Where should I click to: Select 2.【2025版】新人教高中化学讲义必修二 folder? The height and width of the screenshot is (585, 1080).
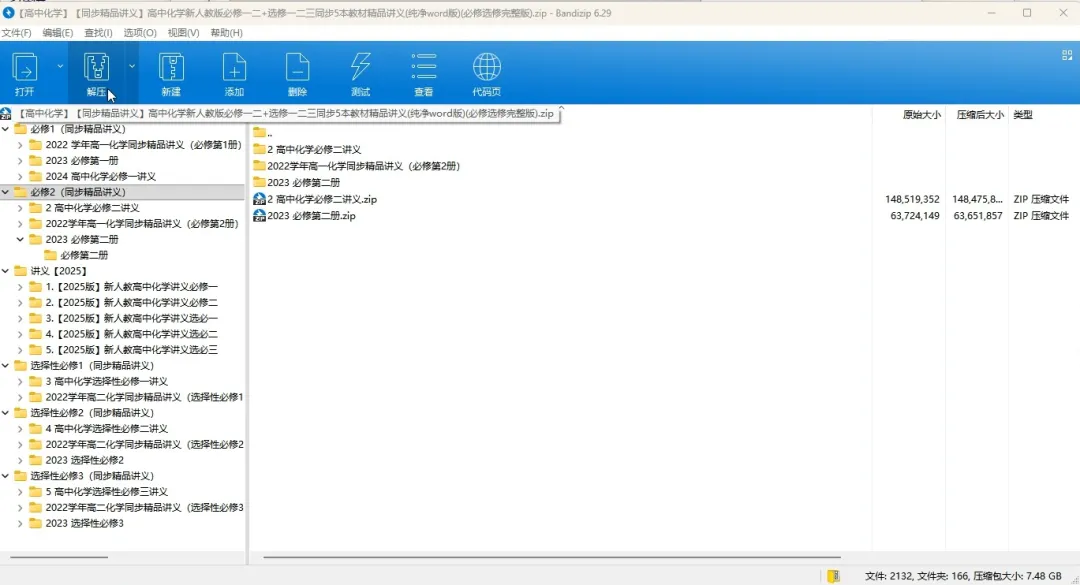(132, 302)
